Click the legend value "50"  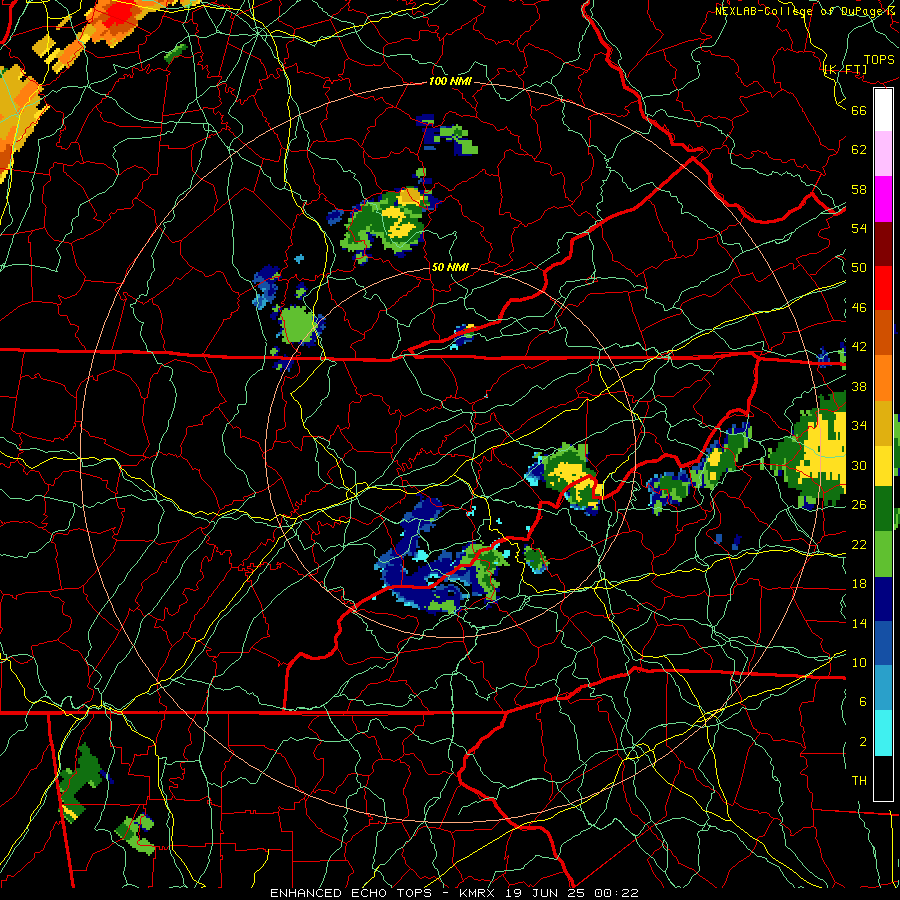[859, 268]
